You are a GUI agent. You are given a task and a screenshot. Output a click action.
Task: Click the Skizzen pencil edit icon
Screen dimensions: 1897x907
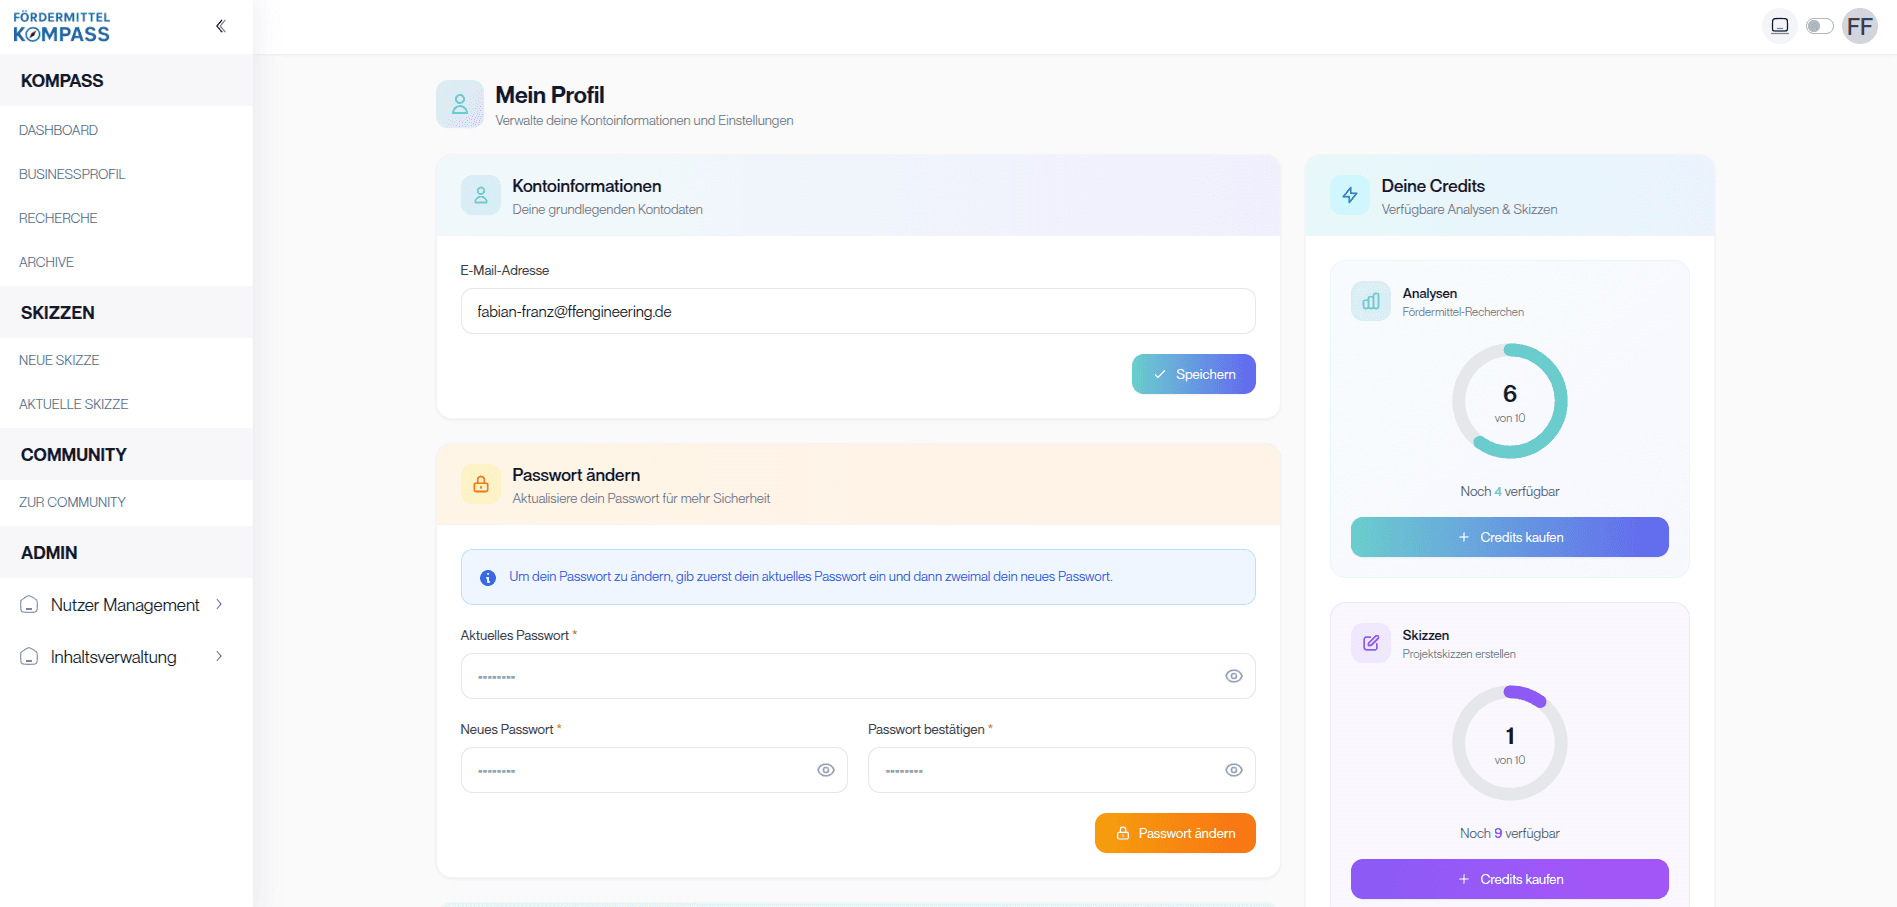[1371, 643]
